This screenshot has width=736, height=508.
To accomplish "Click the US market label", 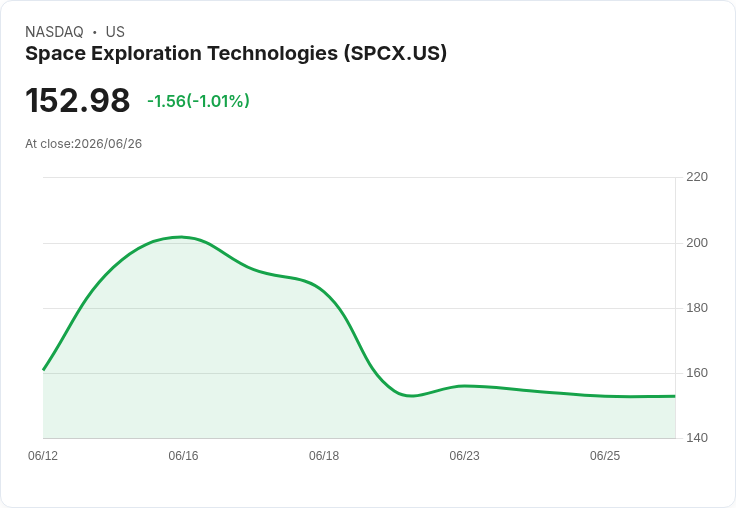I will point(115,32).
